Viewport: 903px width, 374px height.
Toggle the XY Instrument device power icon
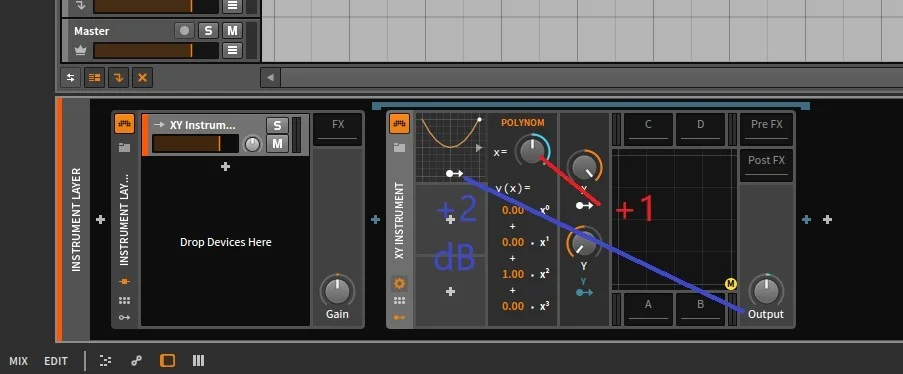pyautogui.click(x=399, y=123)
